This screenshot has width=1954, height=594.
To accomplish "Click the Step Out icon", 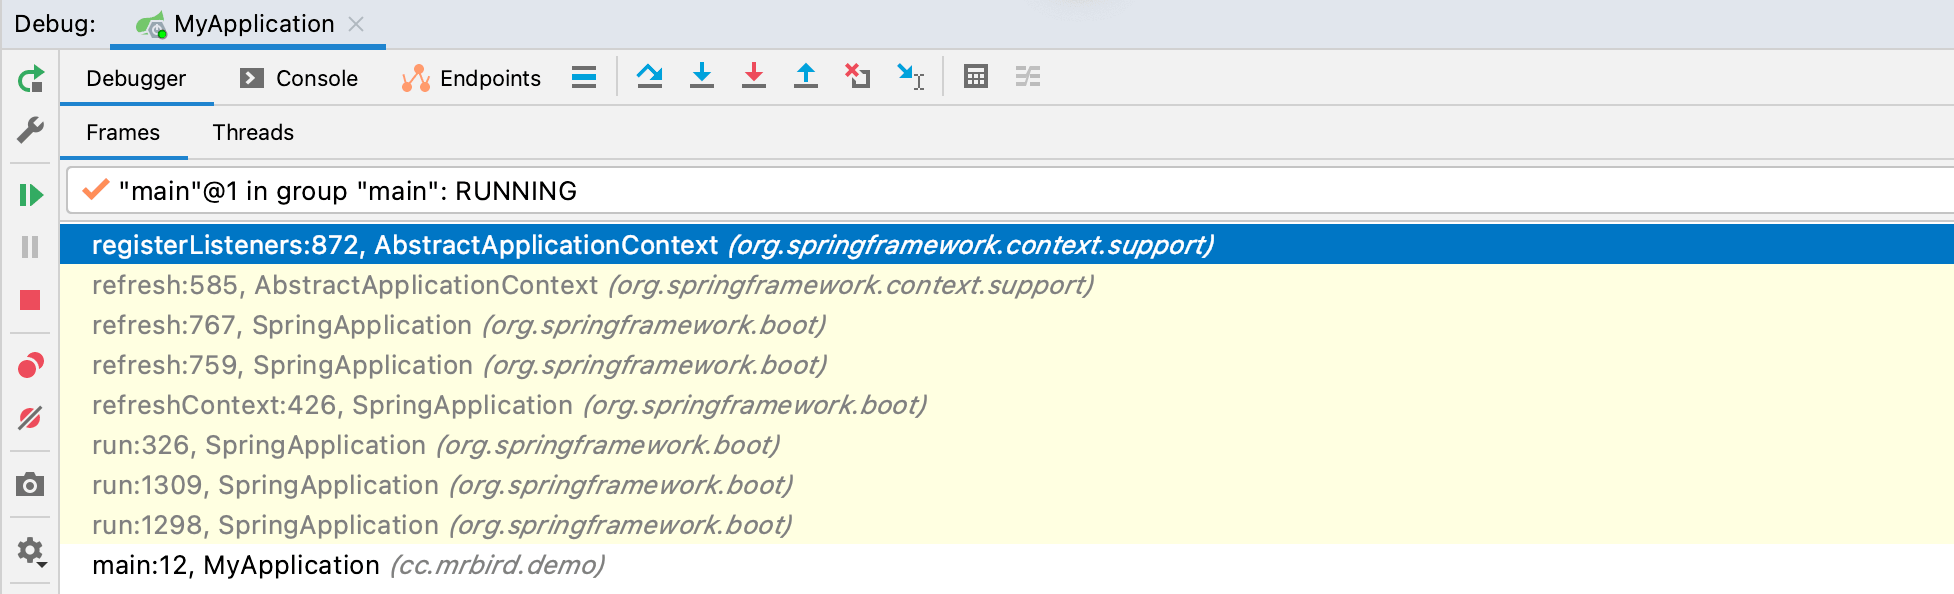I will click(806, 76).
